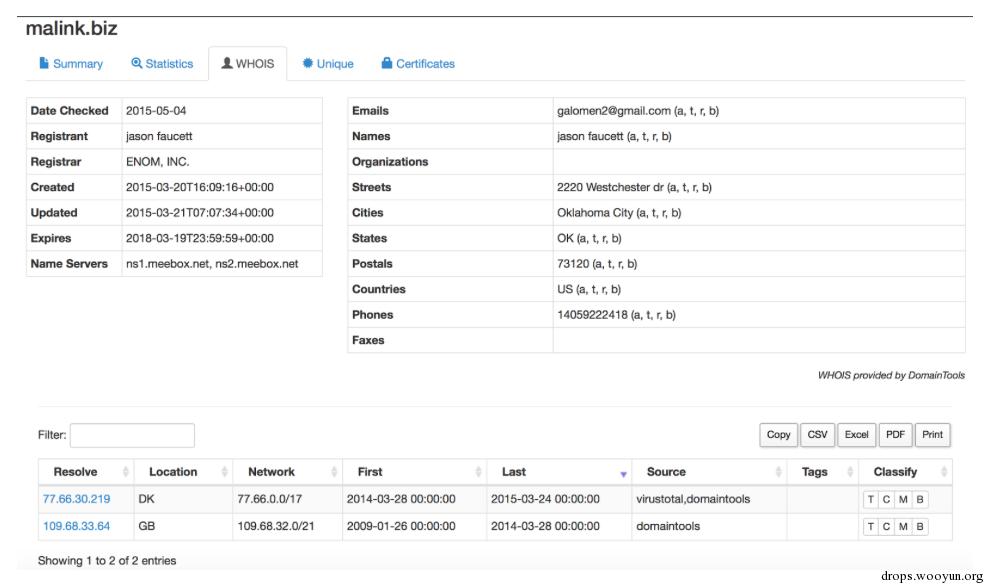Export table to Excel
Image resolution: width=987 pixels, height=588 pixels.
(x=856, y=435)
